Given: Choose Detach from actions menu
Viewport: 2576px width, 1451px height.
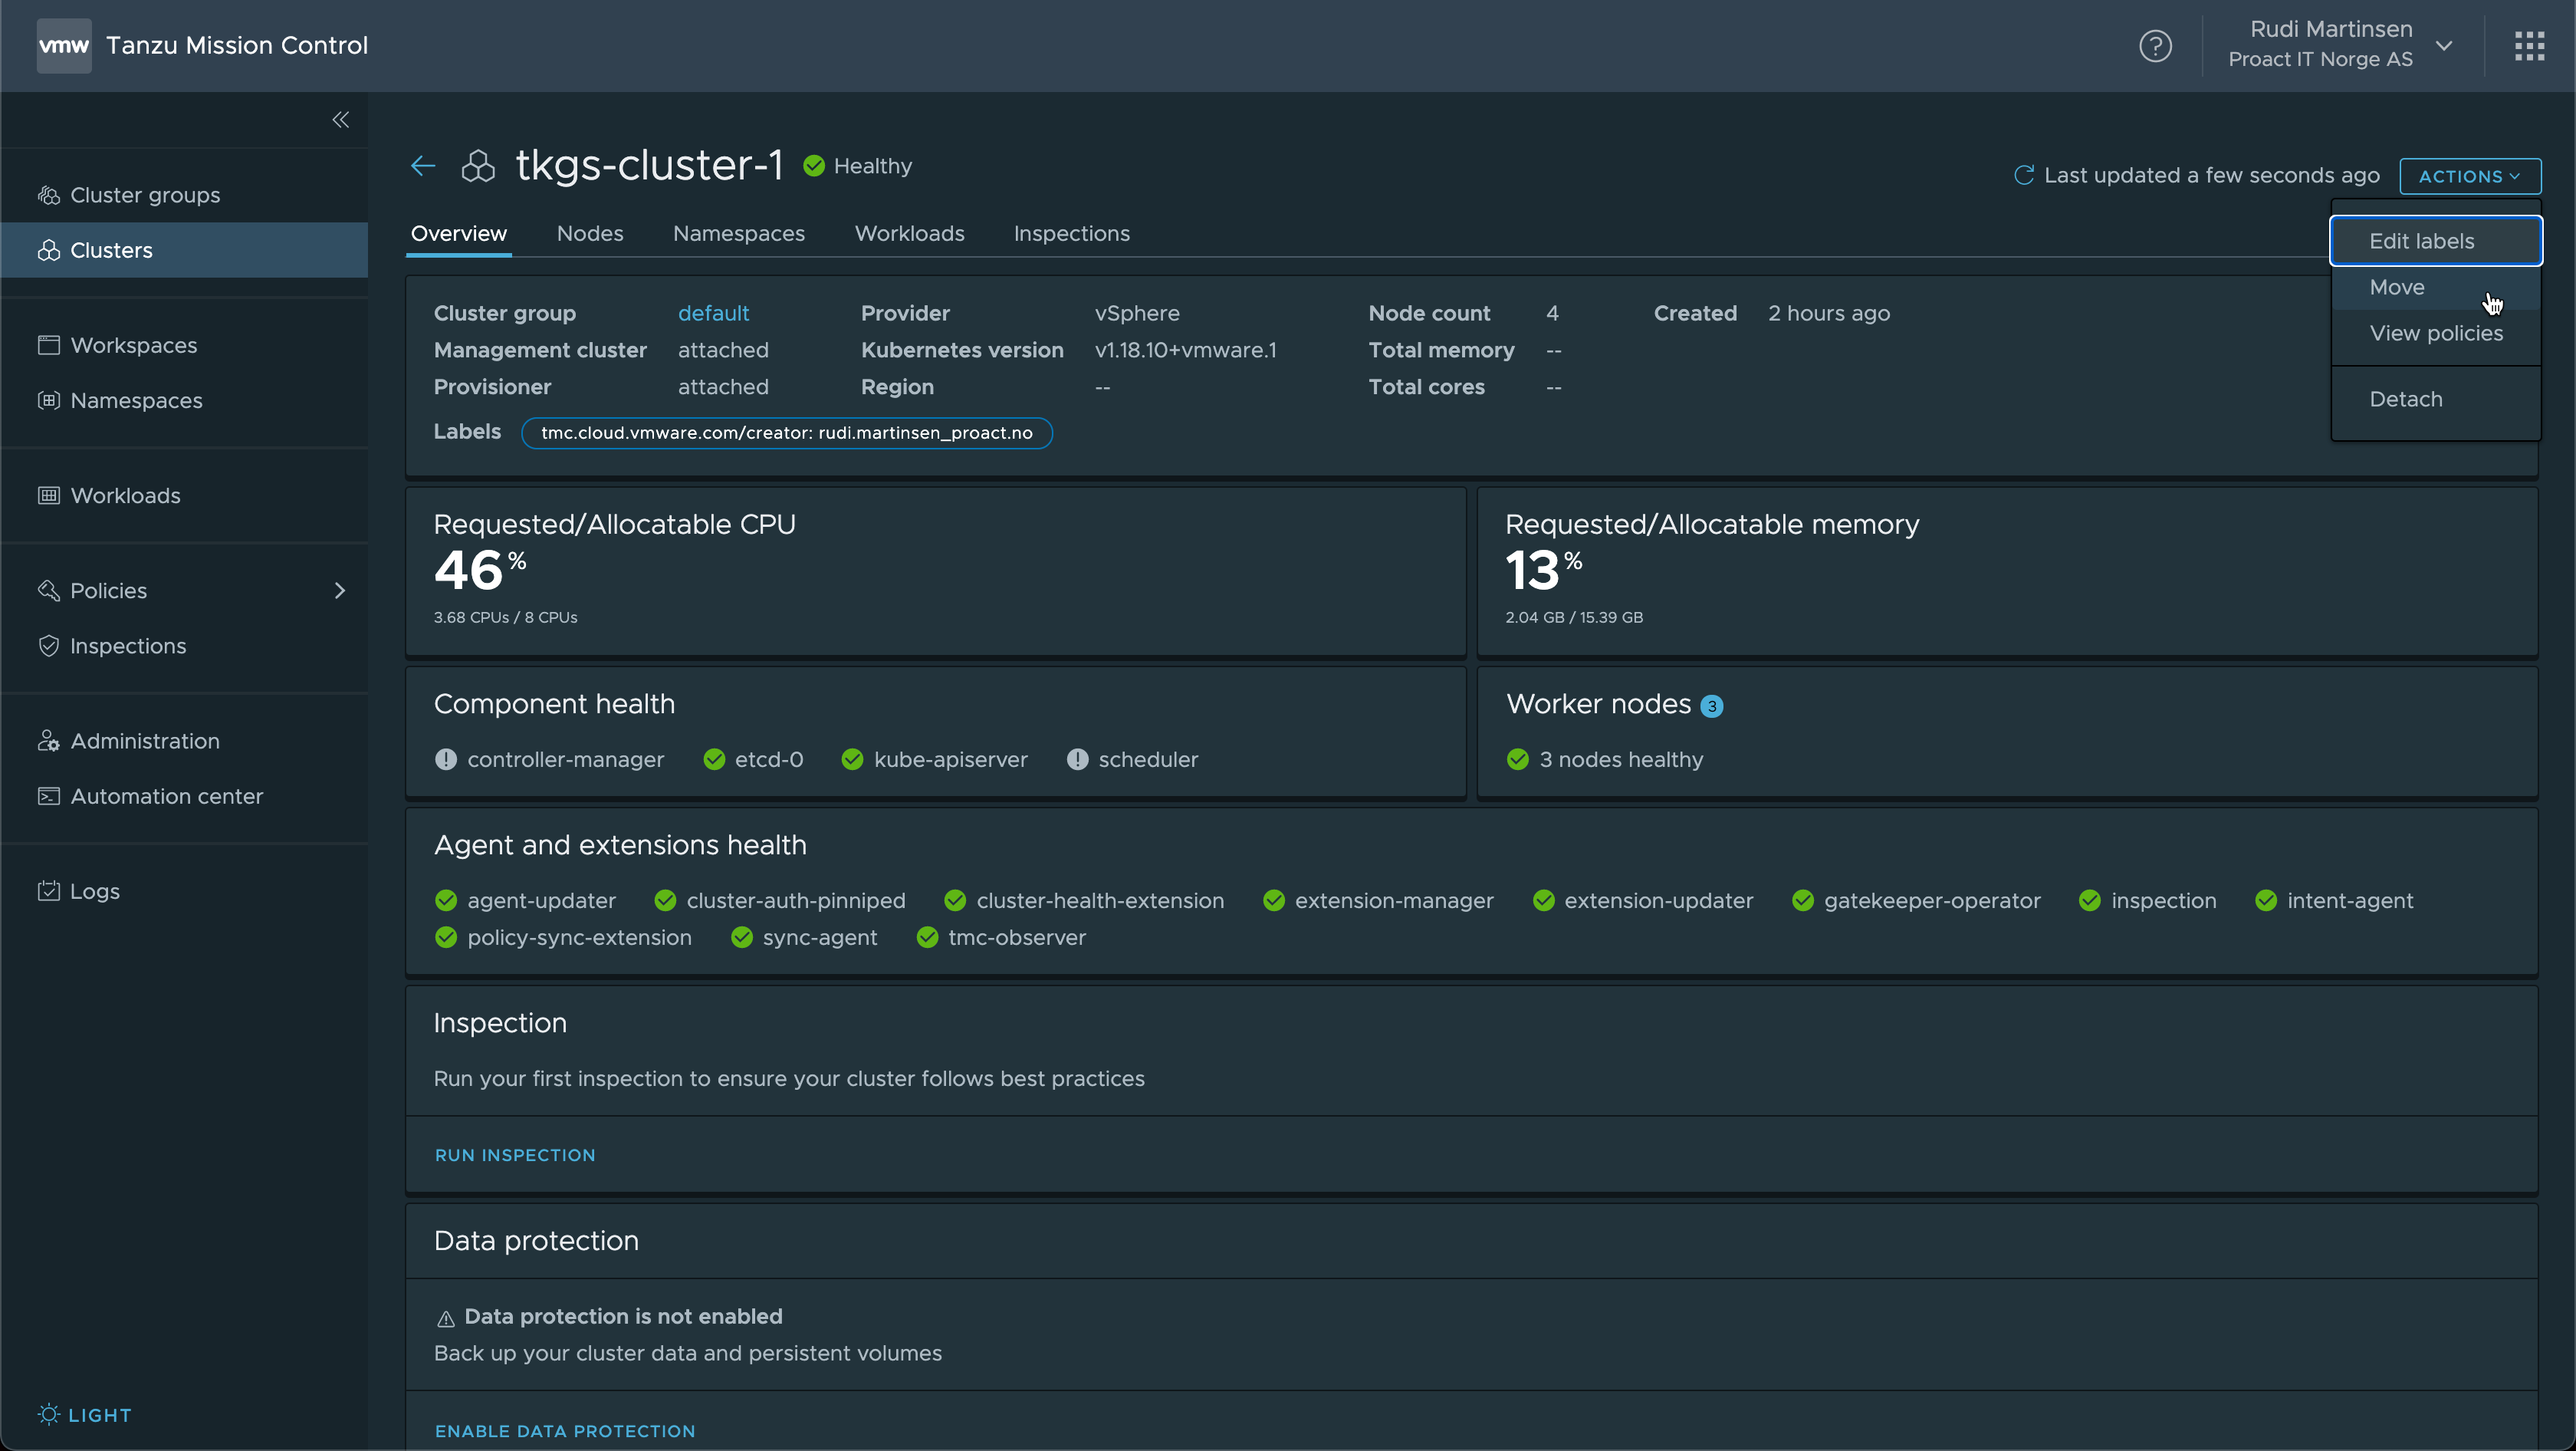Looking at the screenshot, I should [2436, 399].
